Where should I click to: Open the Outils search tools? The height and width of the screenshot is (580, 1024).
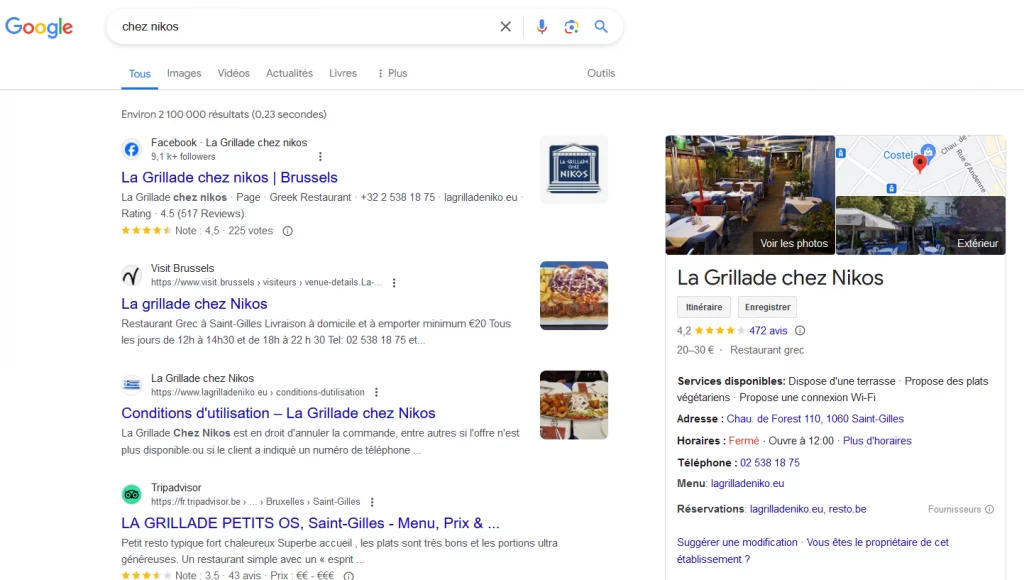[601, 73]
